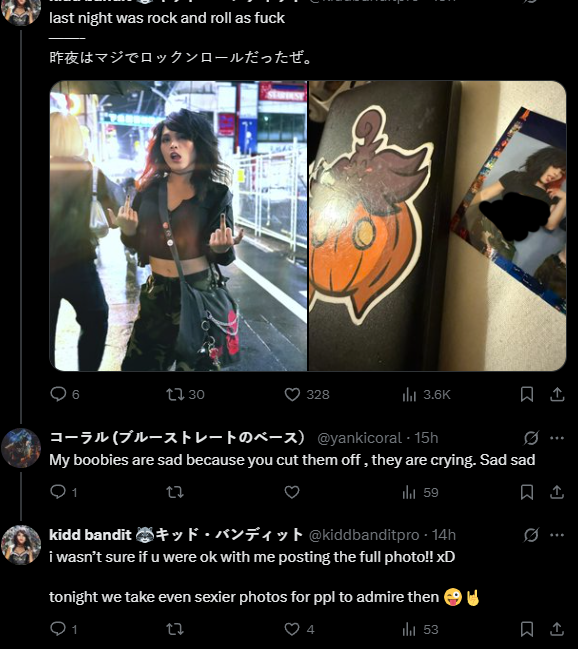Open Grok icon on @yankicoral's reply
This screenshot has height=649, width=578.
(531, 438)
